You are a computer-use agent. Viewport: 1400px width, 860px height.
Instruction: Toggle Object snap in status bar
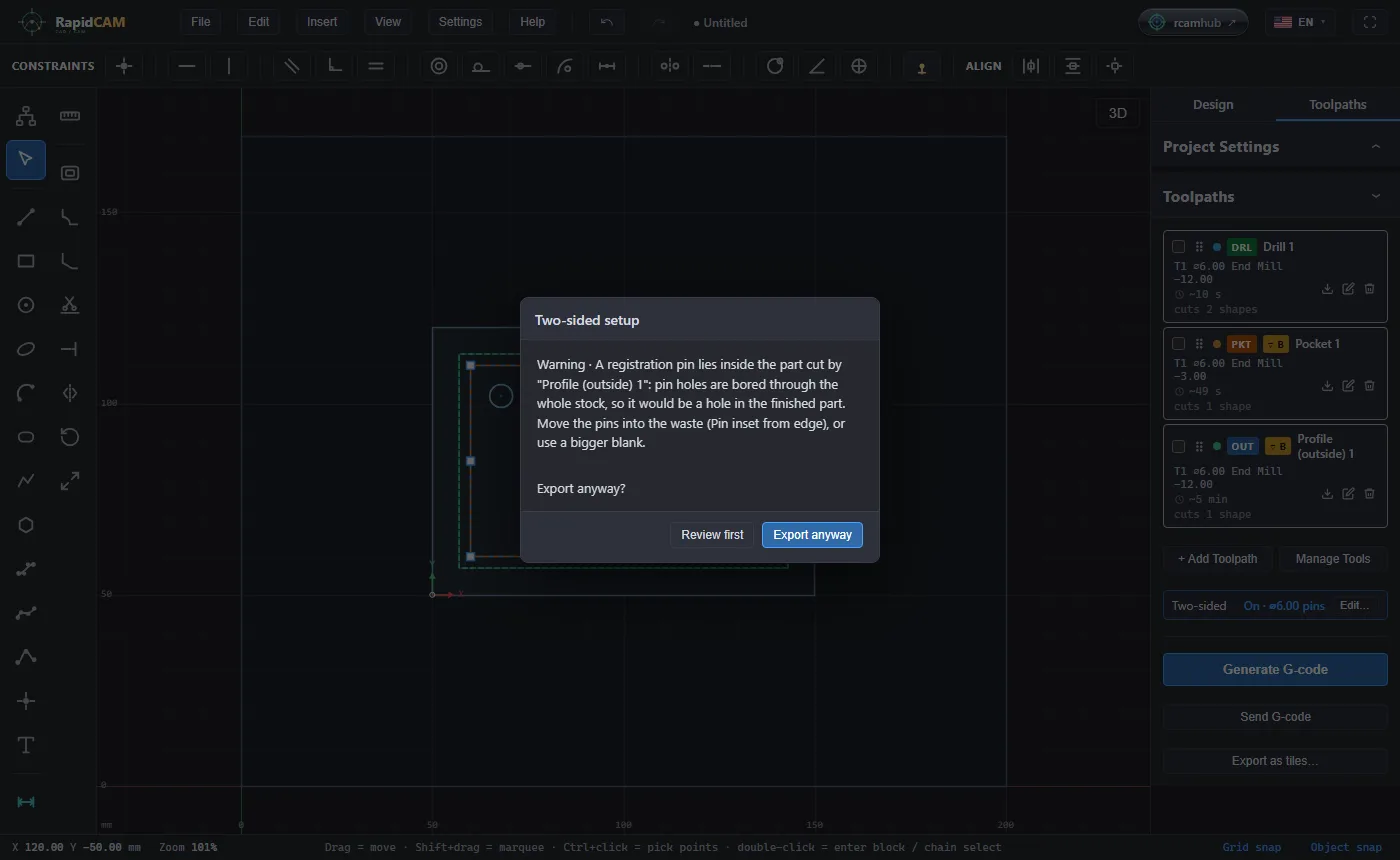click(x=1346, y=848)
